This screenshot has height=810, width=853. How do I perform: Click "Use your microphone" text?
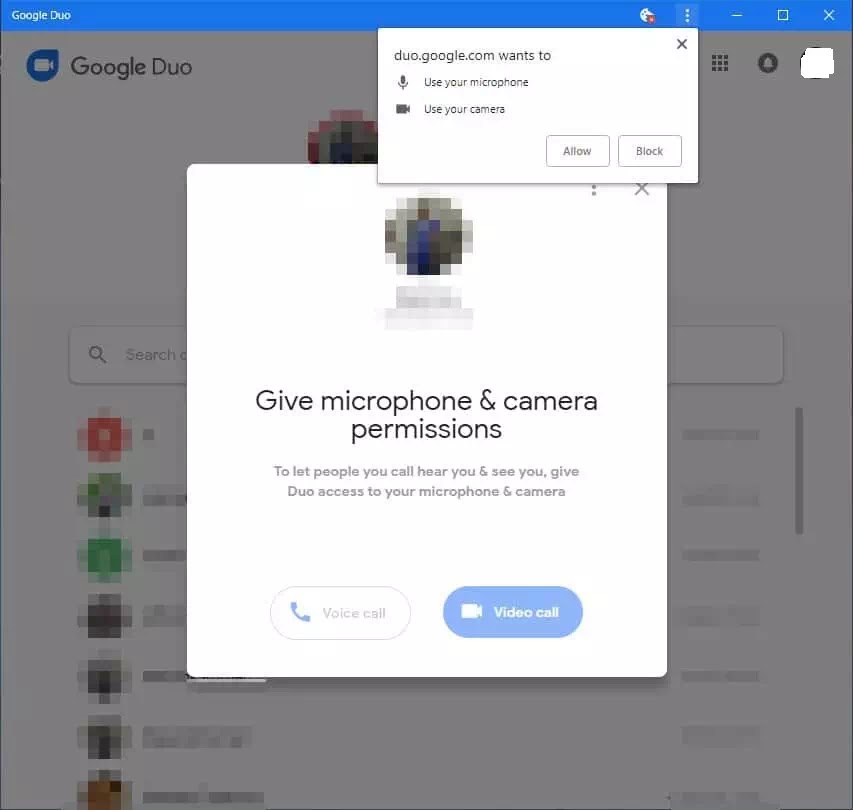[476, 82]
